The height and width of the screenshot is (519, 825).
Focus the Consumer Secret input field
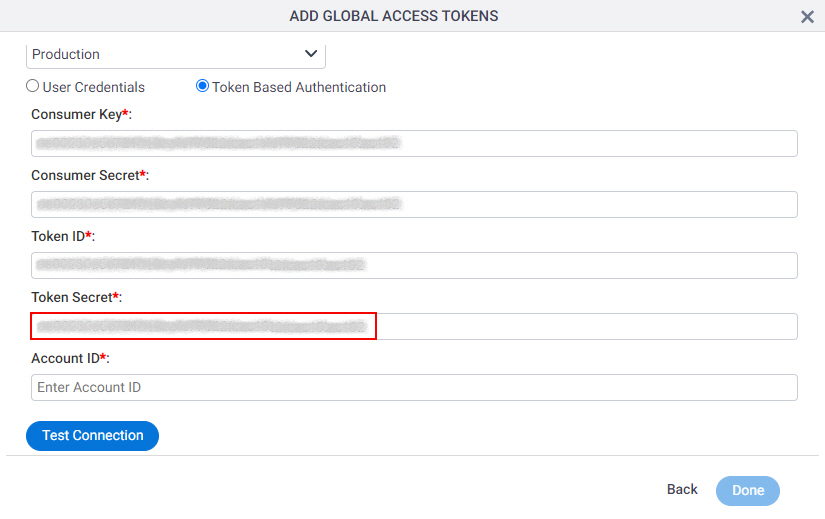[x=414, y=204]
